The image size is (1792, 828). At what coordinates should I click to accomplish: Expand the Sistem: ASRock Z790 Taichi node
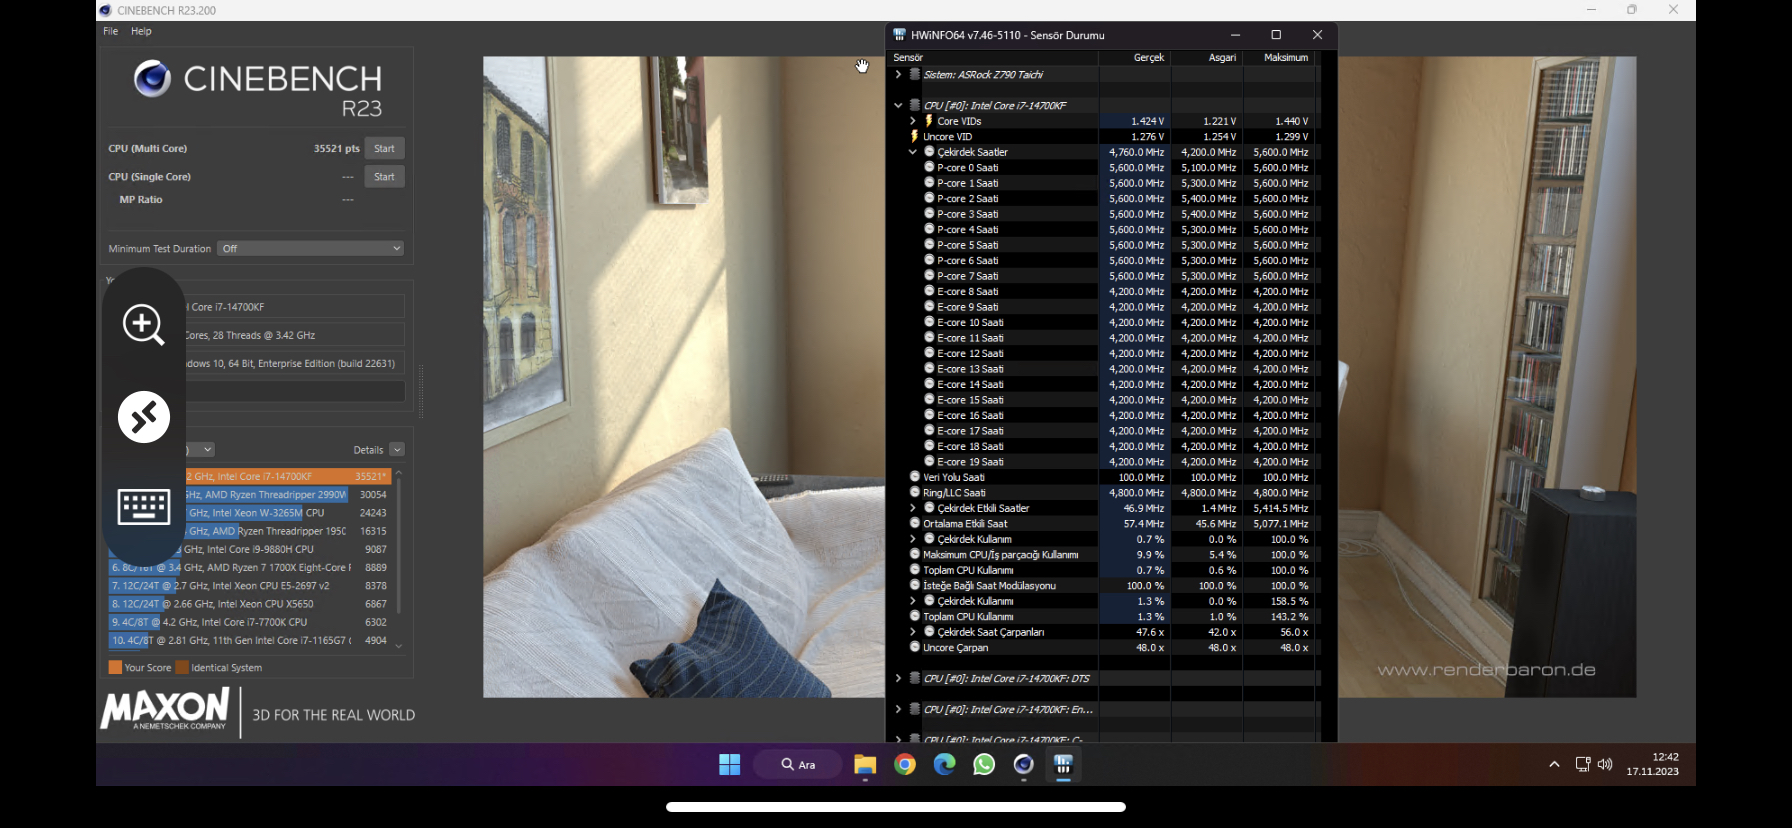898,74
